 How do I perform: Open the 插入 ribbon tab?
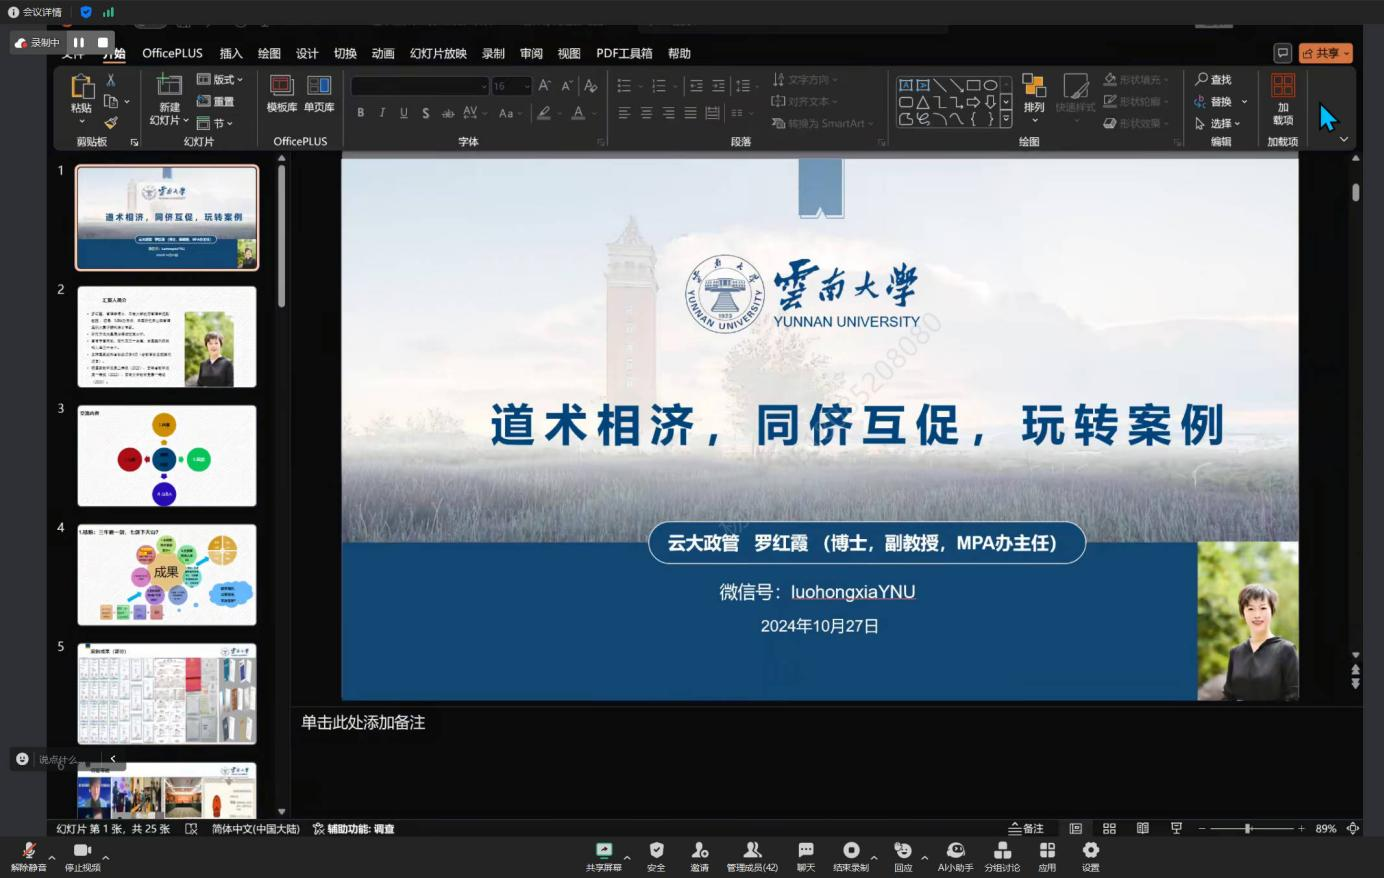click(x=231, y=53)
